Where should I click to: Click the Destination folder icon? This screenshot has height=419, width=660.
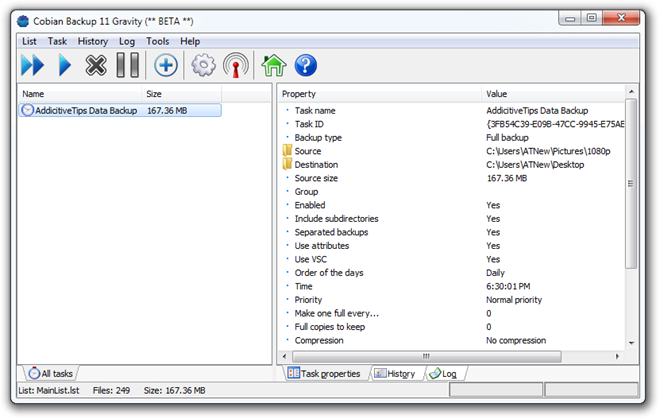click(287, 164)
